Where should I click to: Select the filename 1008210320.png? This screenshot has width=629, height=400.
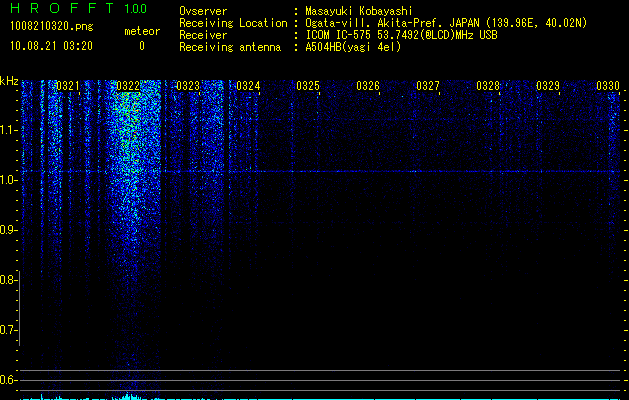coord(52,27)
